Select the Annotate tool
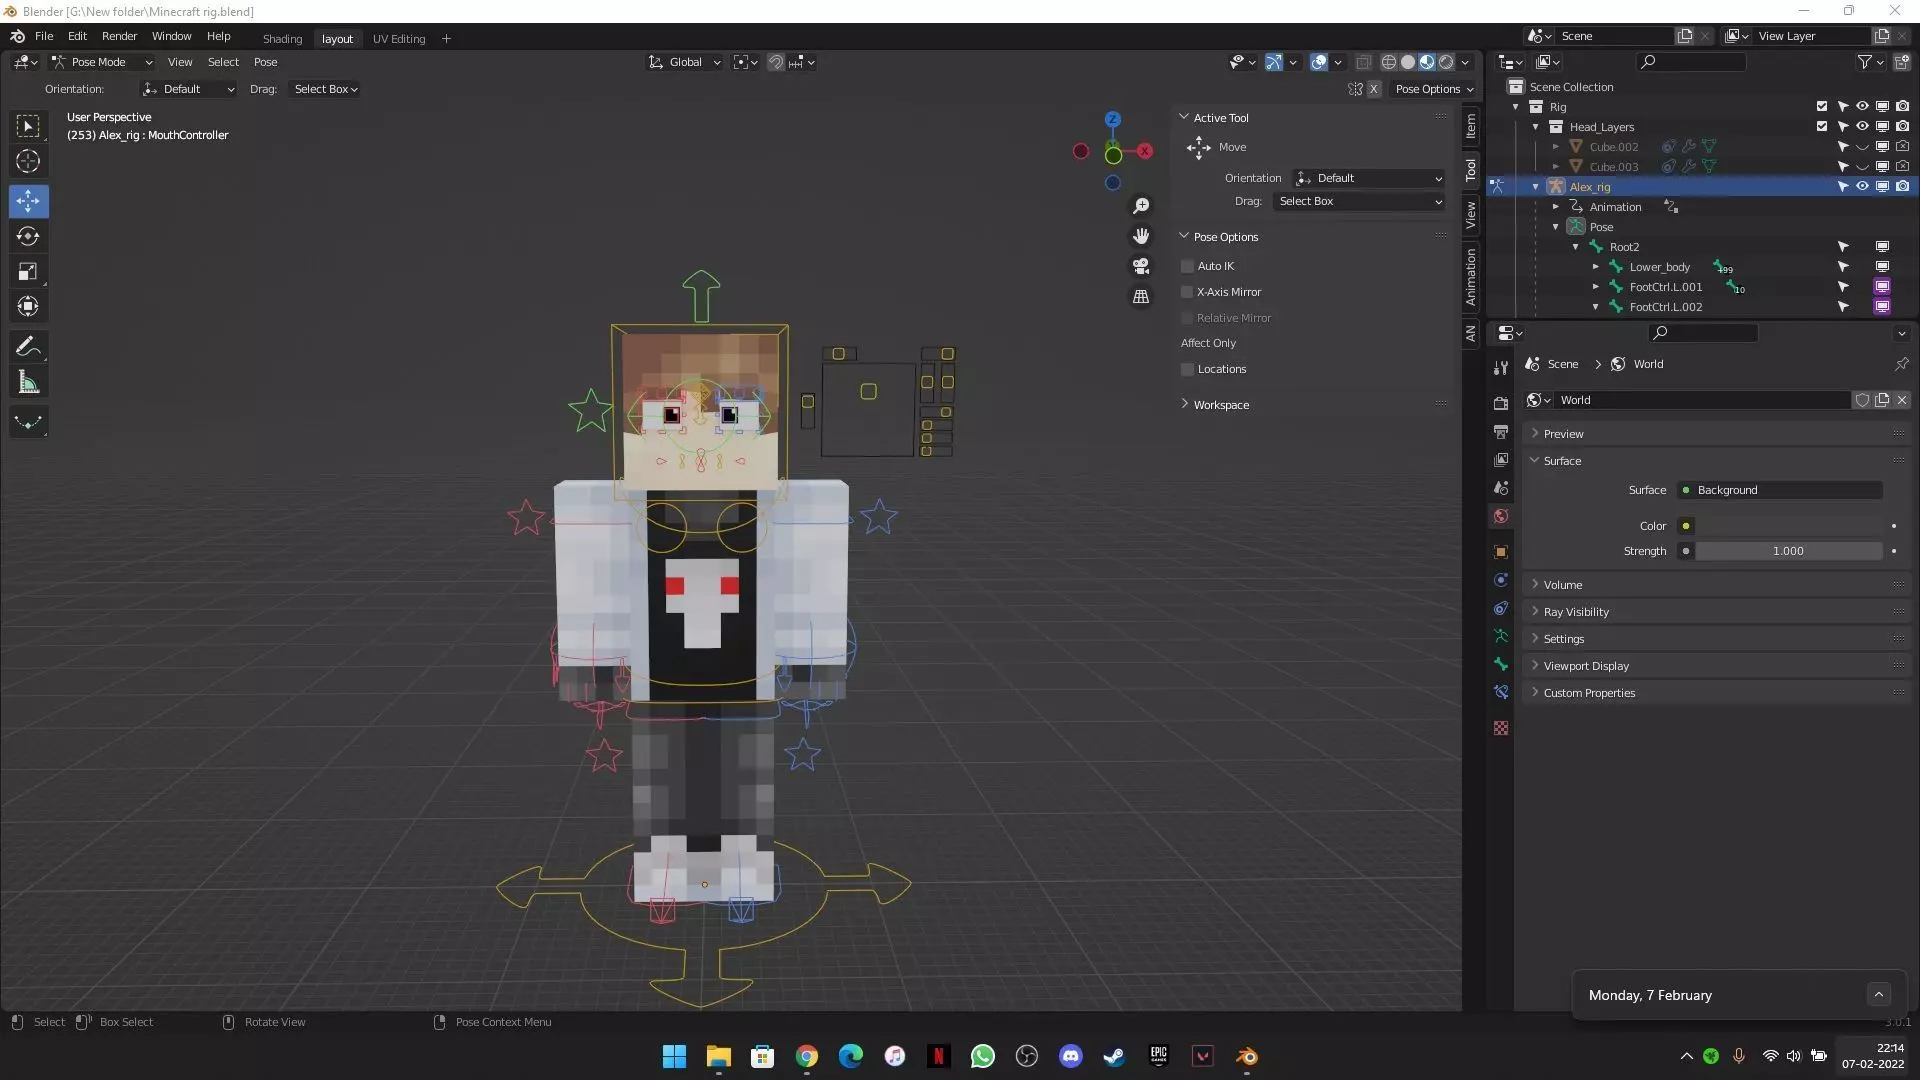This screenshot has width=1920, height=1080. 28,347
